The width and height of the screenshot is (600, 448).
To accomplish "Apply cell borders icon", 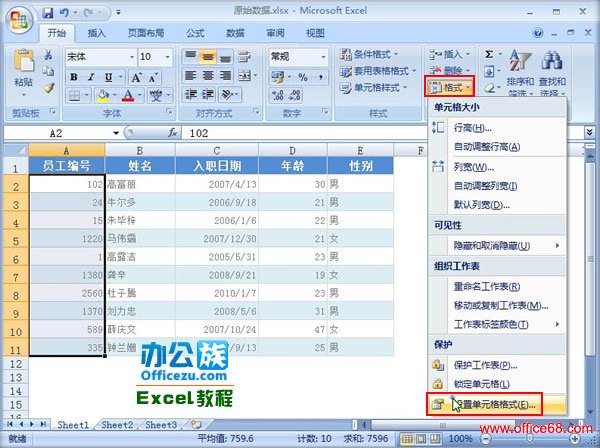I will point(74,95).
